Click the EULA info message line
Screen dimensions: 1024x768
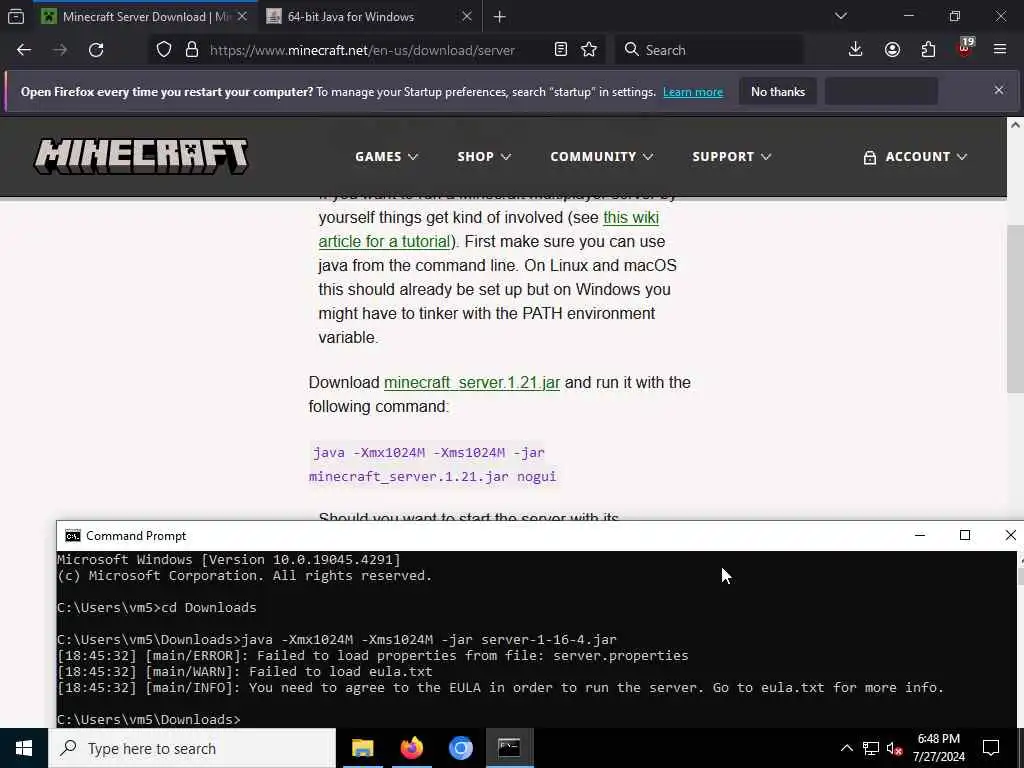[x=501, y=688]
